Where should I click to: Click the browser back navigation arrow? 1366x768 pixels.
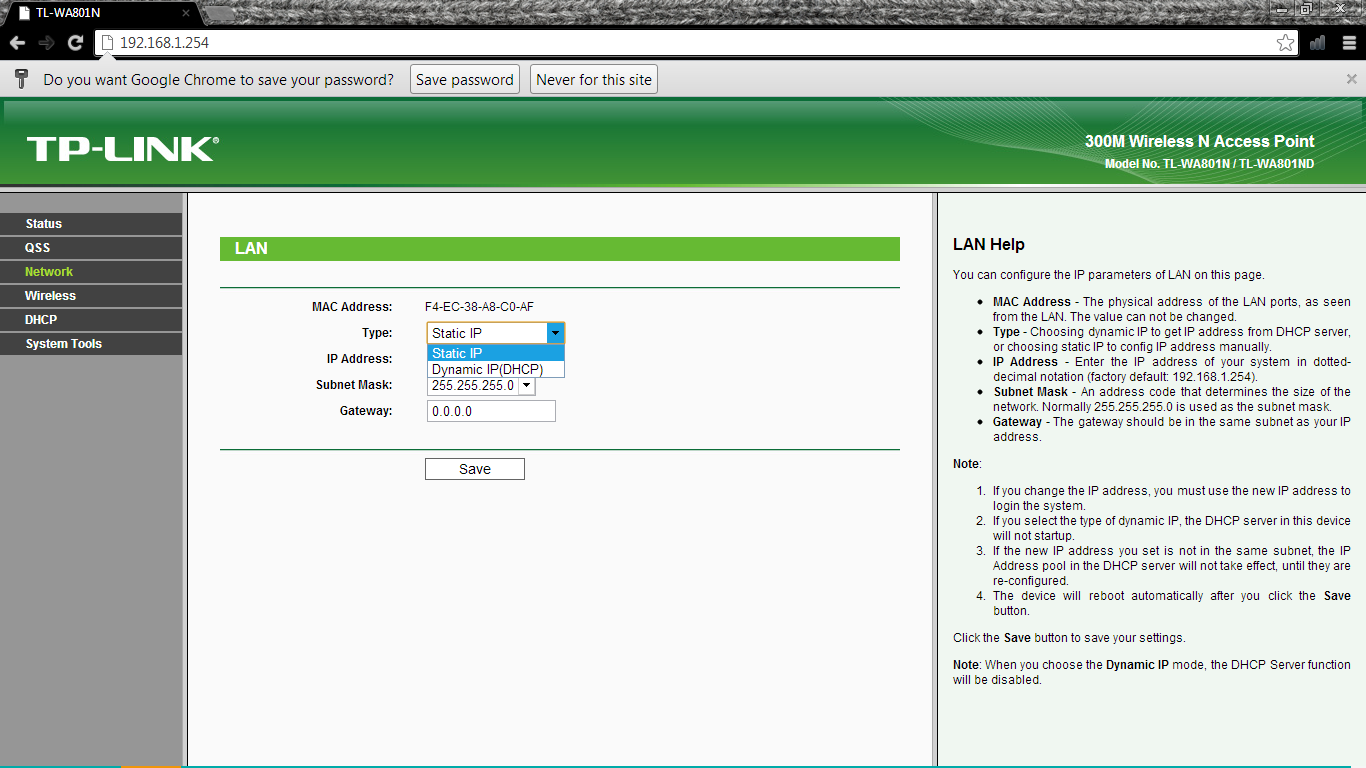(x=16, y=43)
